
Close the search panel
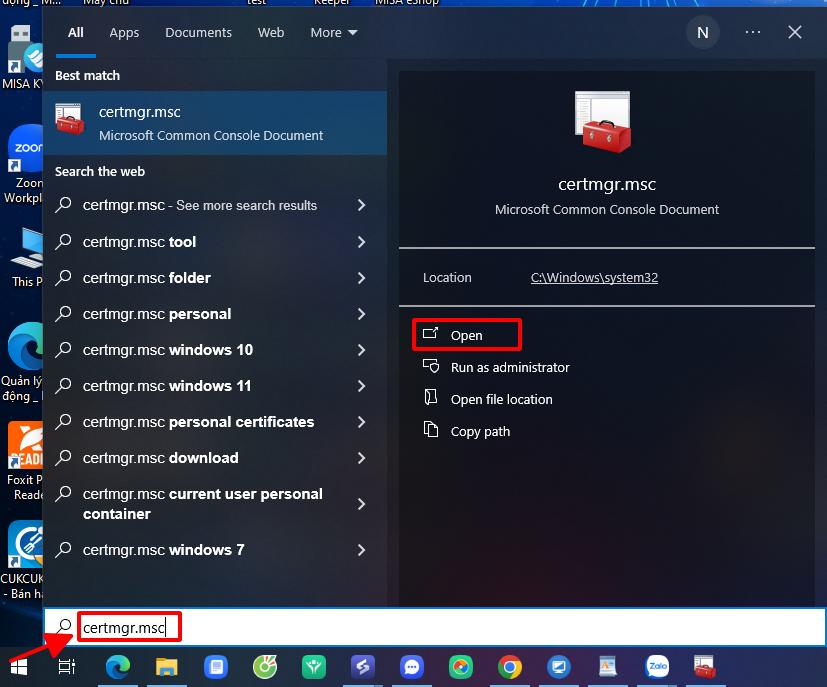pos(795,32)
